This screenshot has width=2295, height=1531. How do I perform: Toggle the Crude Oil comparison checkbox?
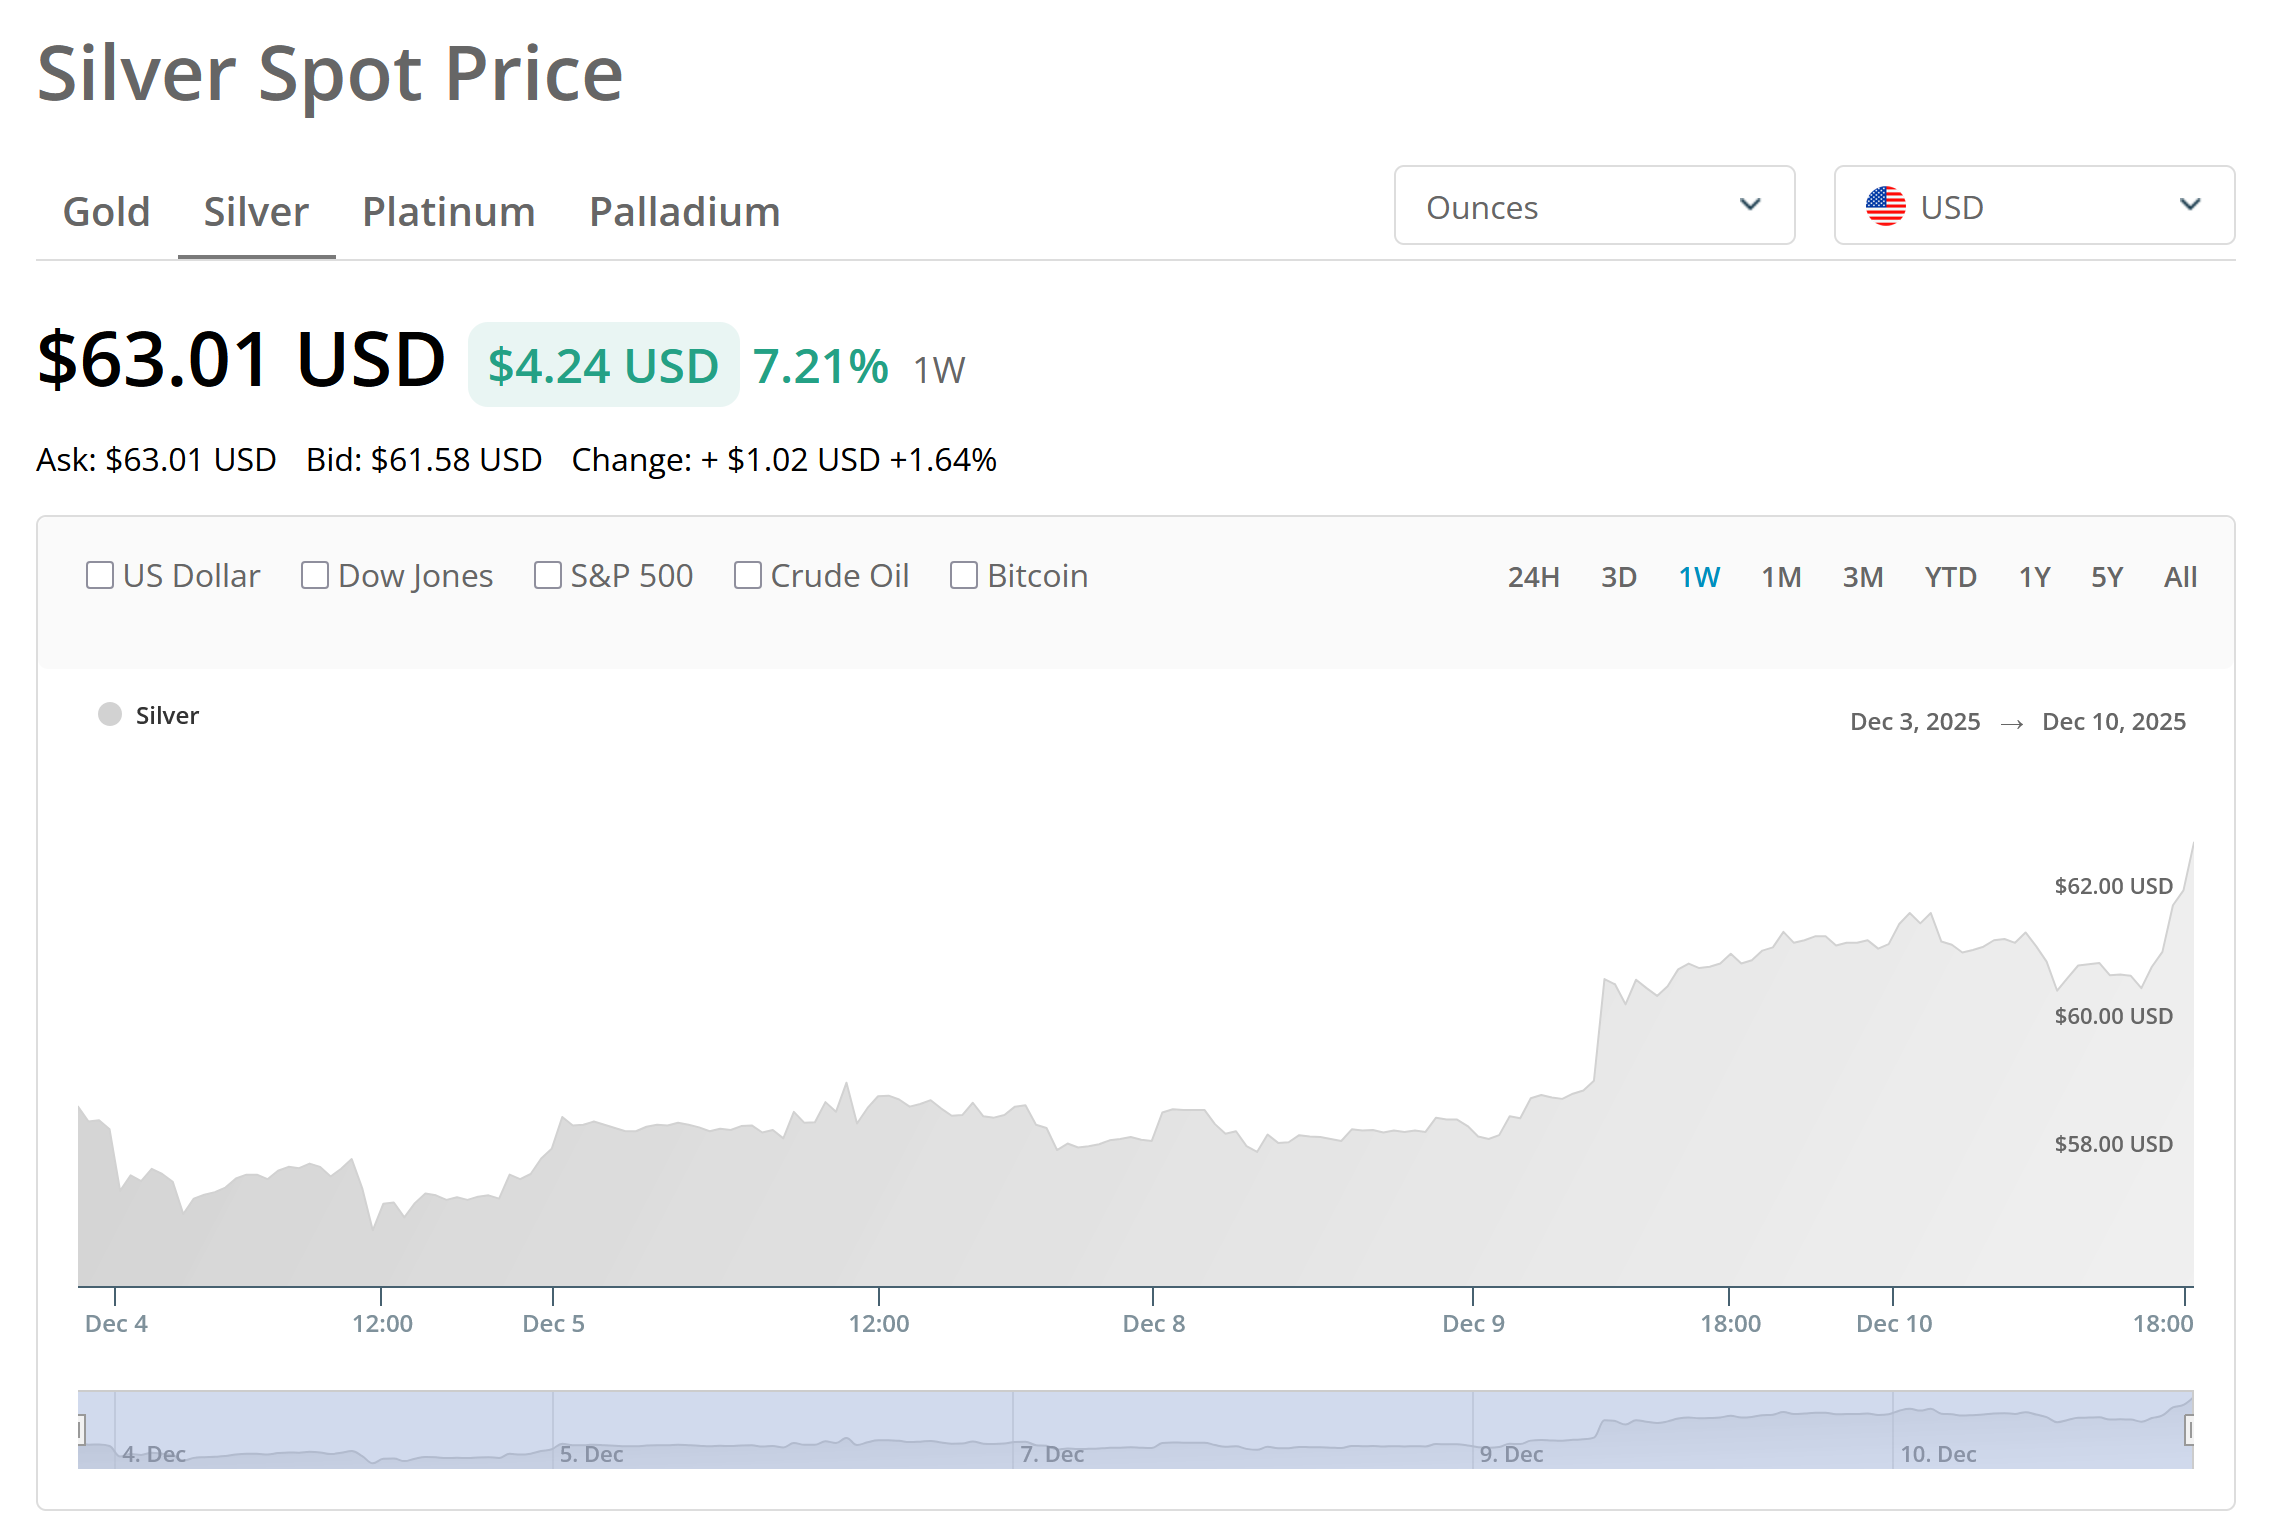[747, 575]
